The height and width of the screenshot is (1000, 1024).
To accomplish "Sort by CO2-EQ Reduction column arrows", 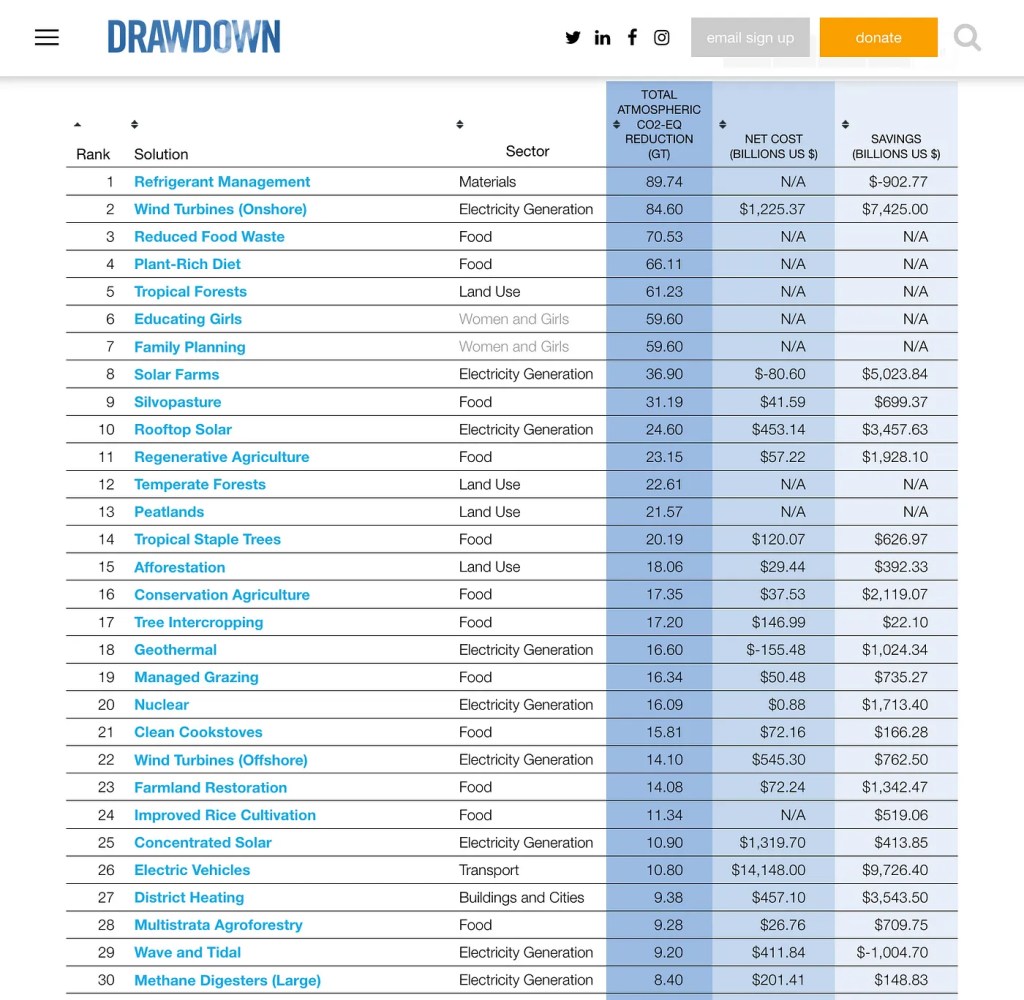I will click(x=617, y=125).
